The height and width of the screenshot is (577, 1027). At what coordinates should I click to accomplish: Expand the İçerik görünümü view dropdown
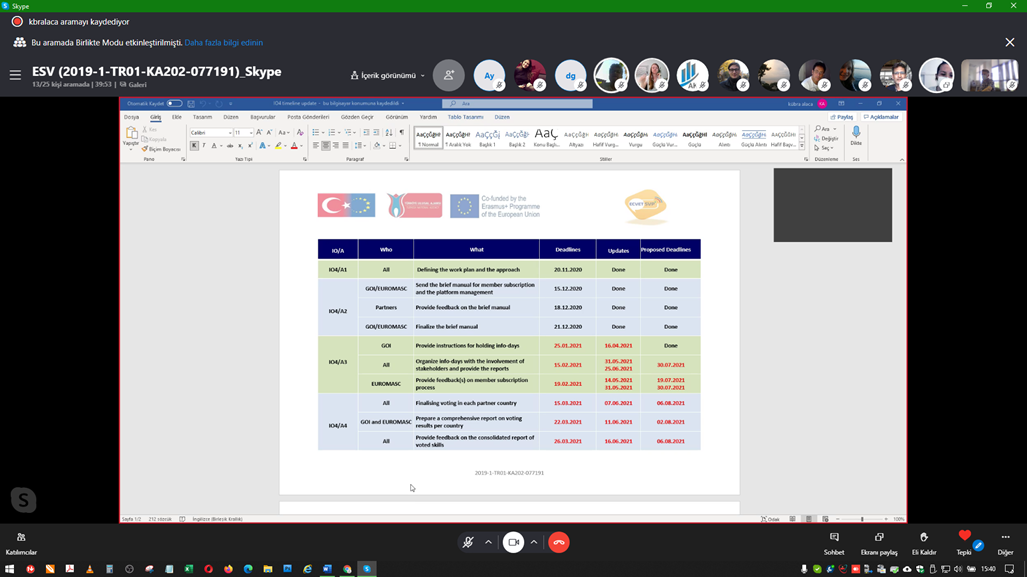[x=388, y=75]
